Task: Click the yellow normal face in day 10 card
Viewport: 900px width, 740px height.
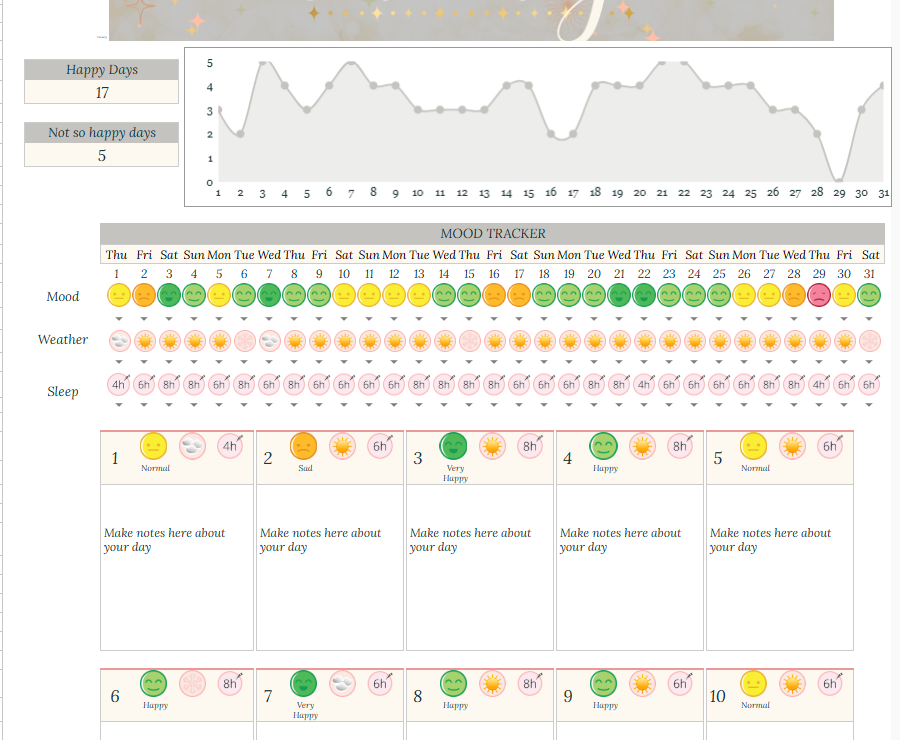Action: pyautogui.click(x=754, y=683)
